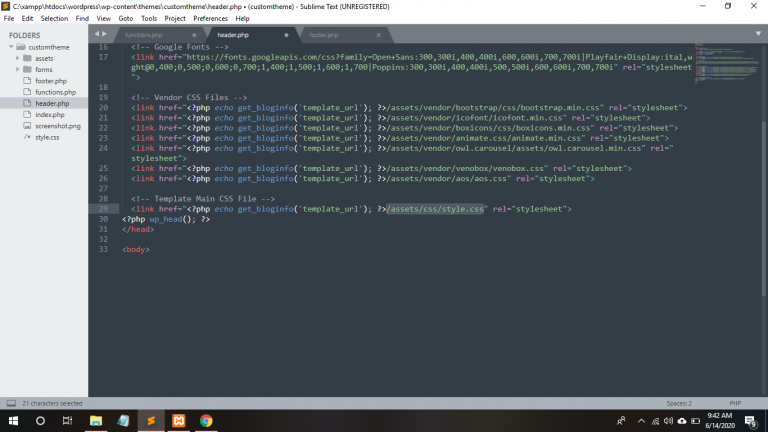The height and width of the screenshot is (432, 768).
Task: Click the unsaved dot on header.php tab
Action: point(287,35)
